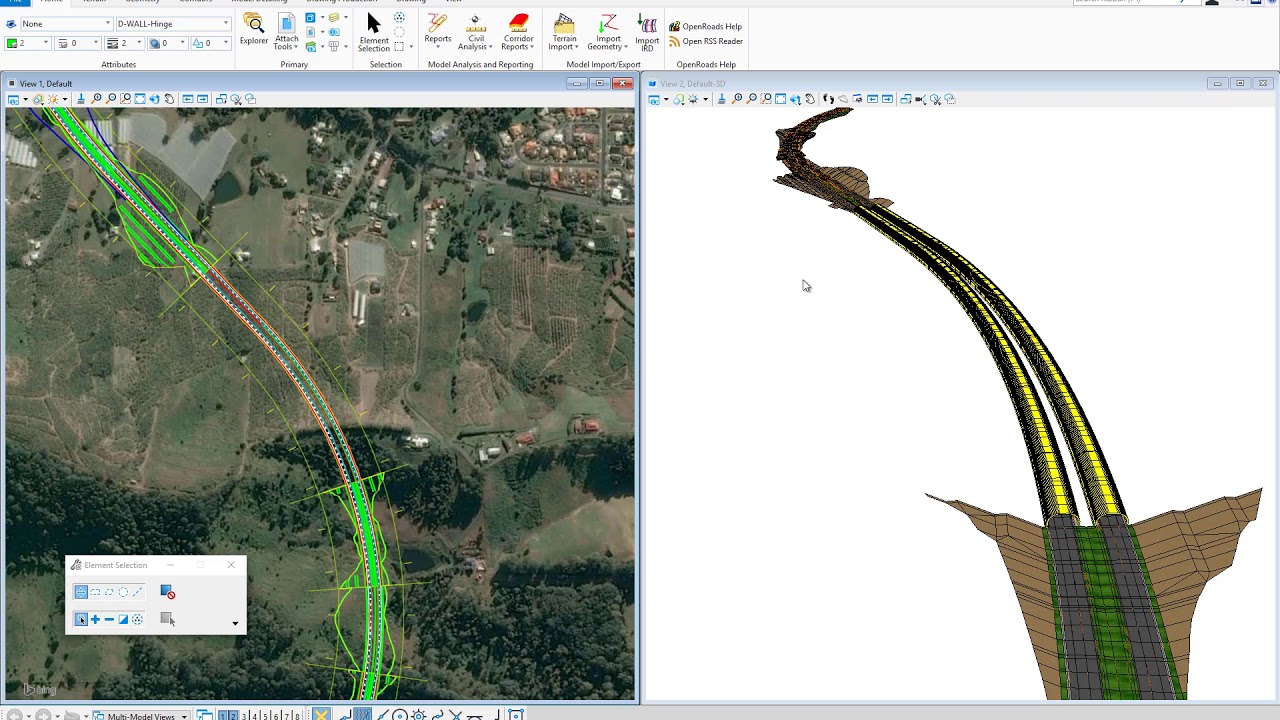Open Import Geometry tool
The image size is (1280, 720).
(607, 32)
